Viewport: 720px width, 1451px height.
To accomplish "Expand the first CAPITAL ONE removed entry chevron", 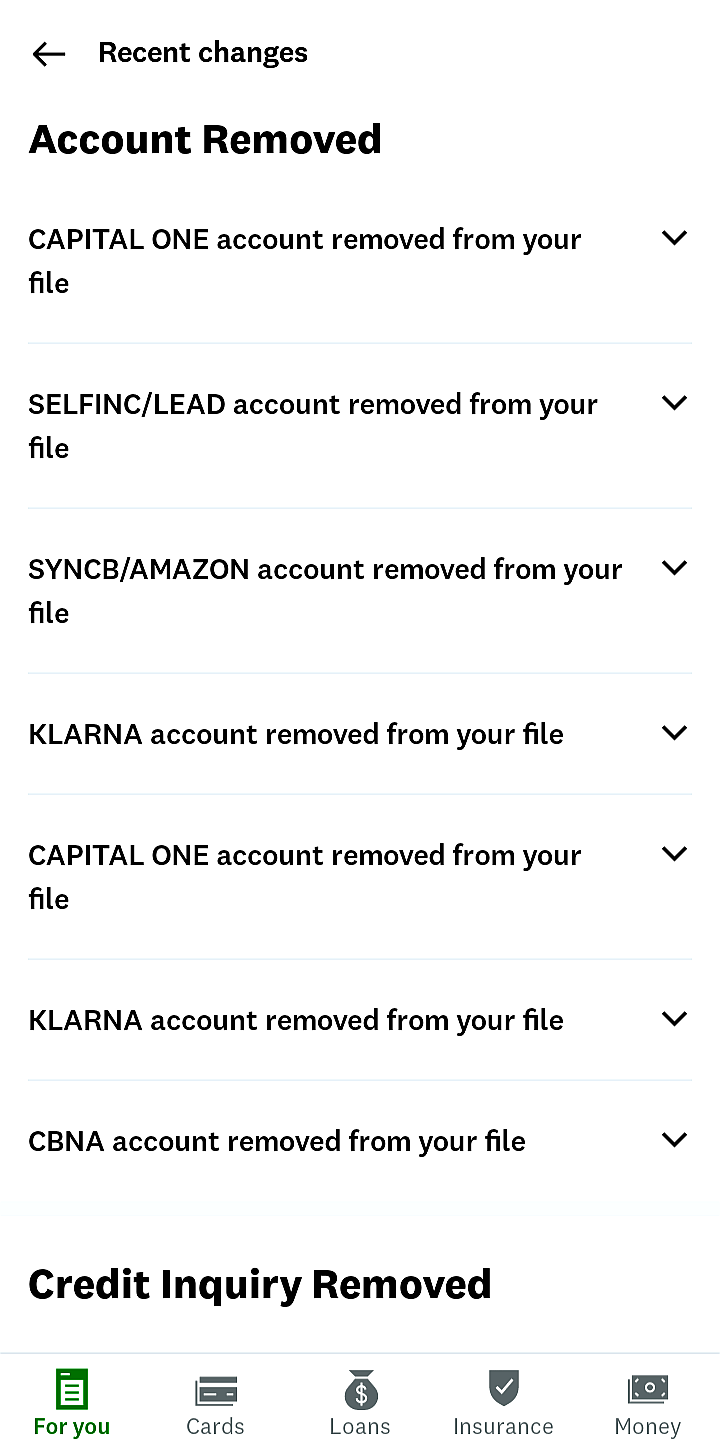I will (675, 238).
